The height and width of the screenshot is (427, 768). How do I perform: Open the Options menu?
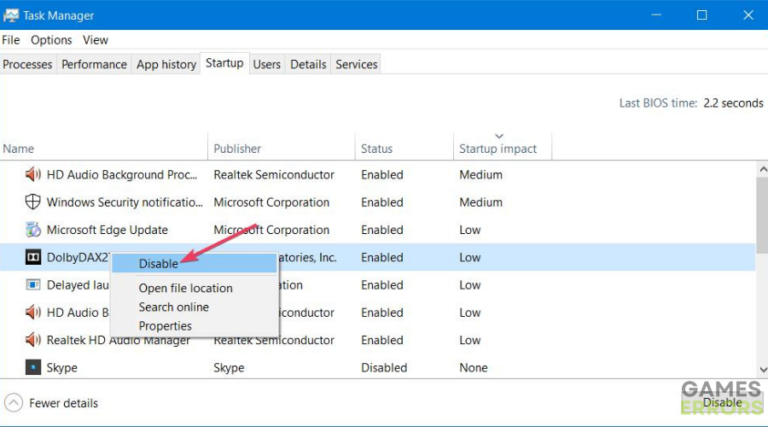tap(51, 40)
